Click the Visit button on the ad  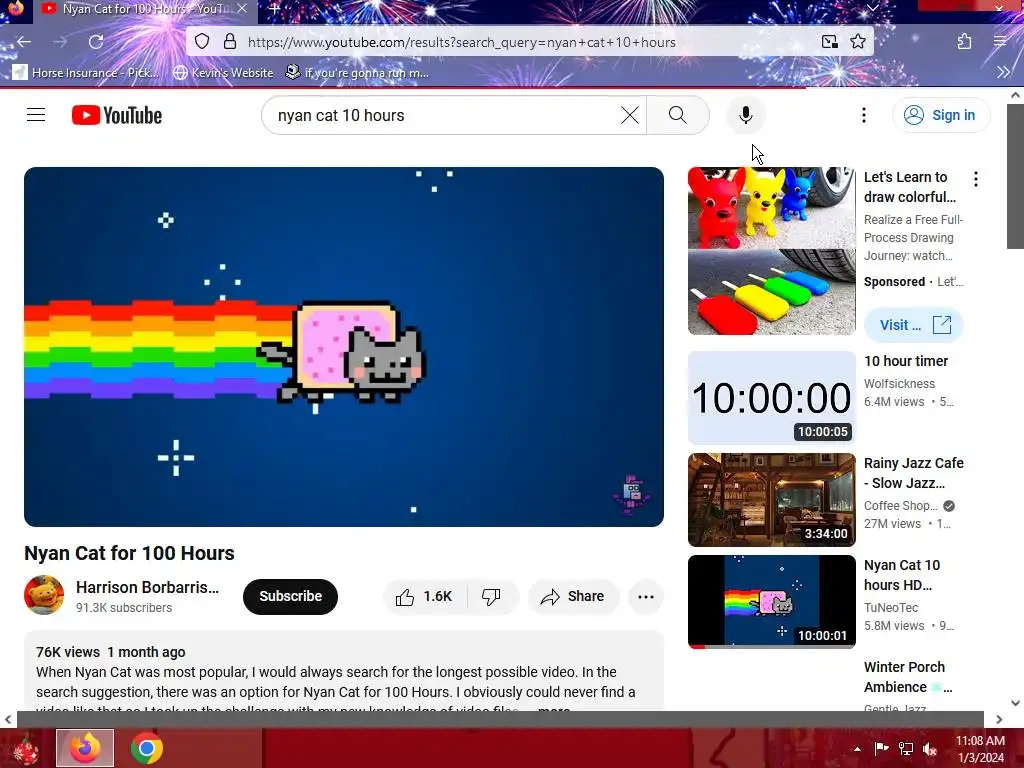point(914,325)
